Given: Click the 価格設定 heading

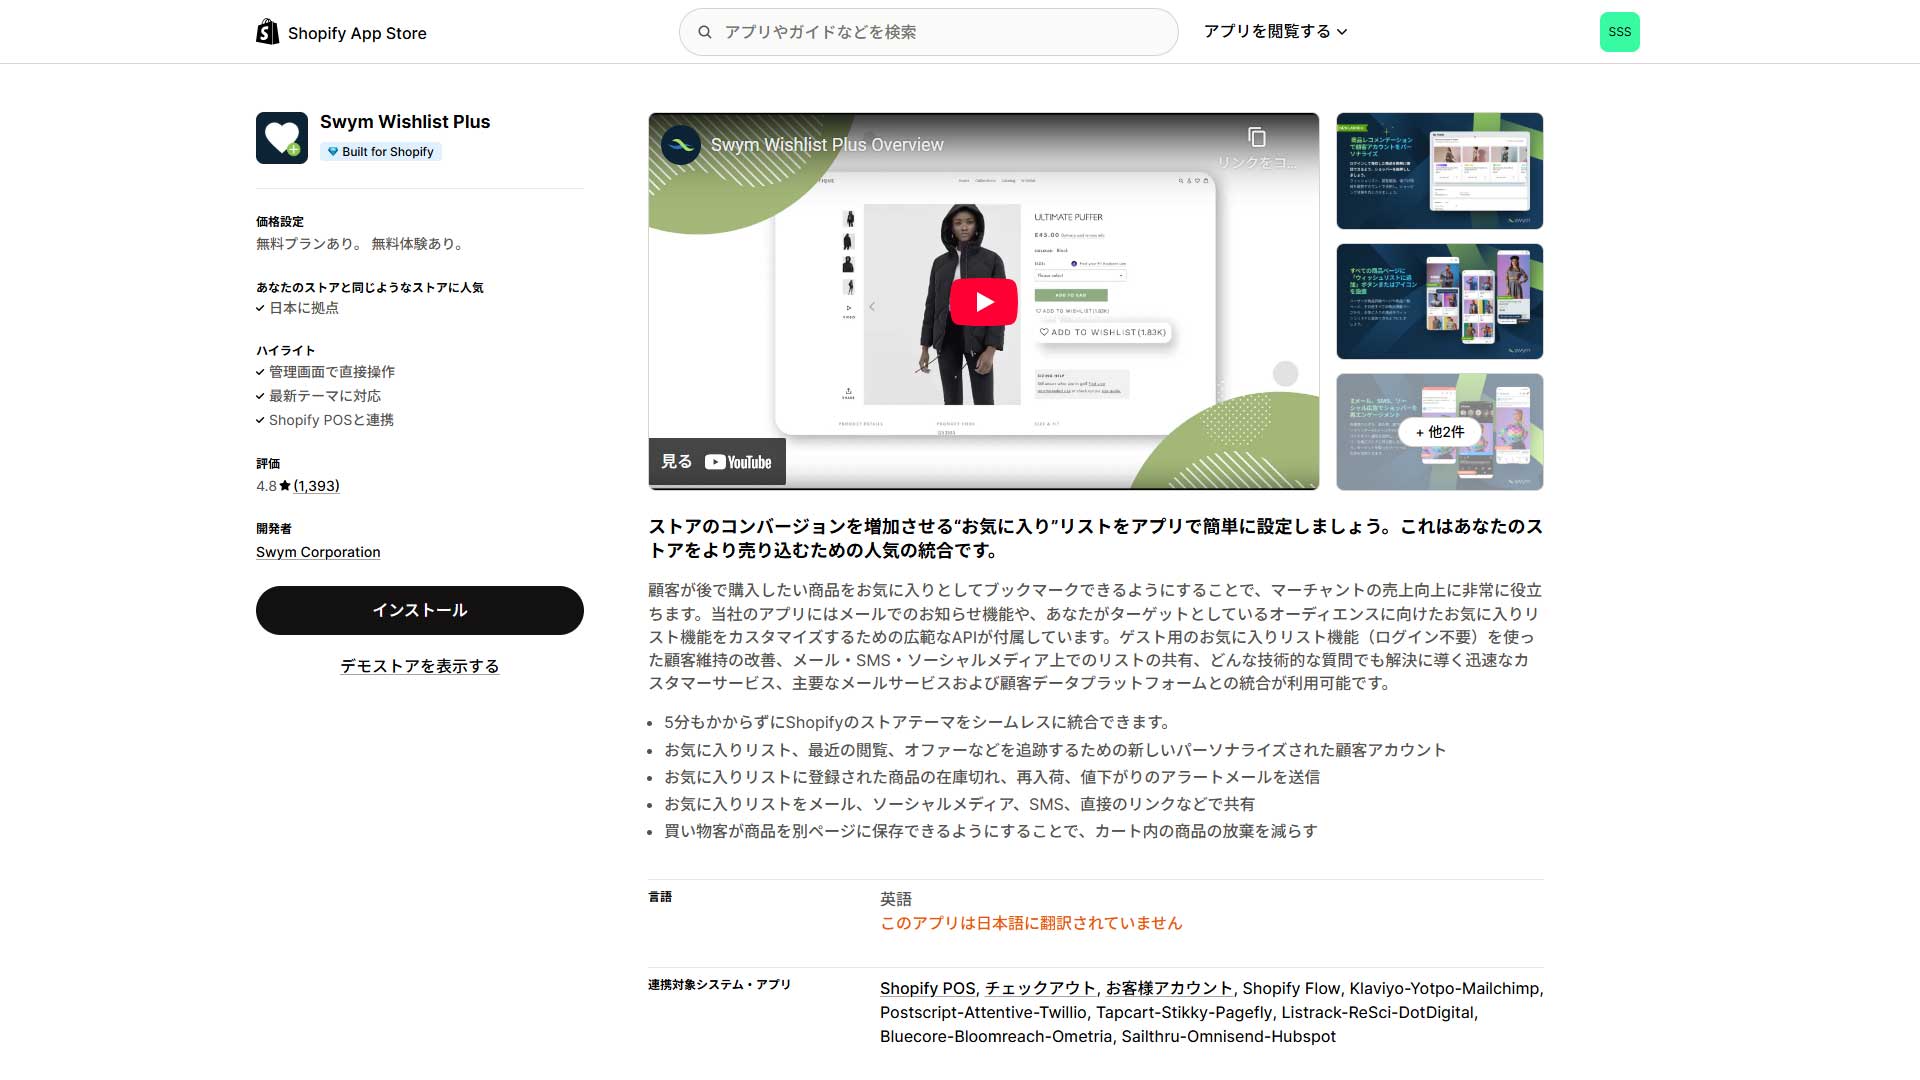Looking at the screenshot, I should pyautogui.click(x=280, y=222).
